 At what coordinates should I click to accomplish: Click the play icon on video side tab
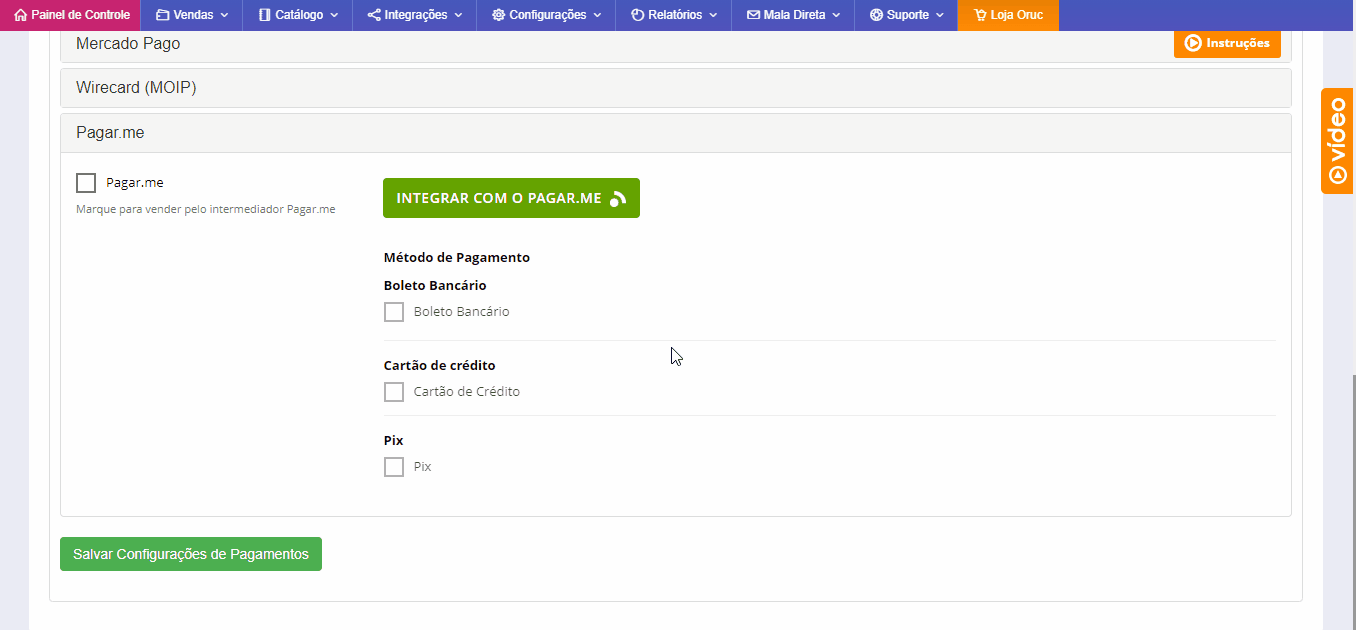click(1338, 174)
